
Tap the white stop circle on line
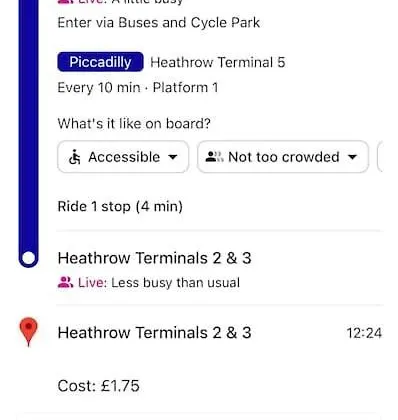click(x=28, y=258)
